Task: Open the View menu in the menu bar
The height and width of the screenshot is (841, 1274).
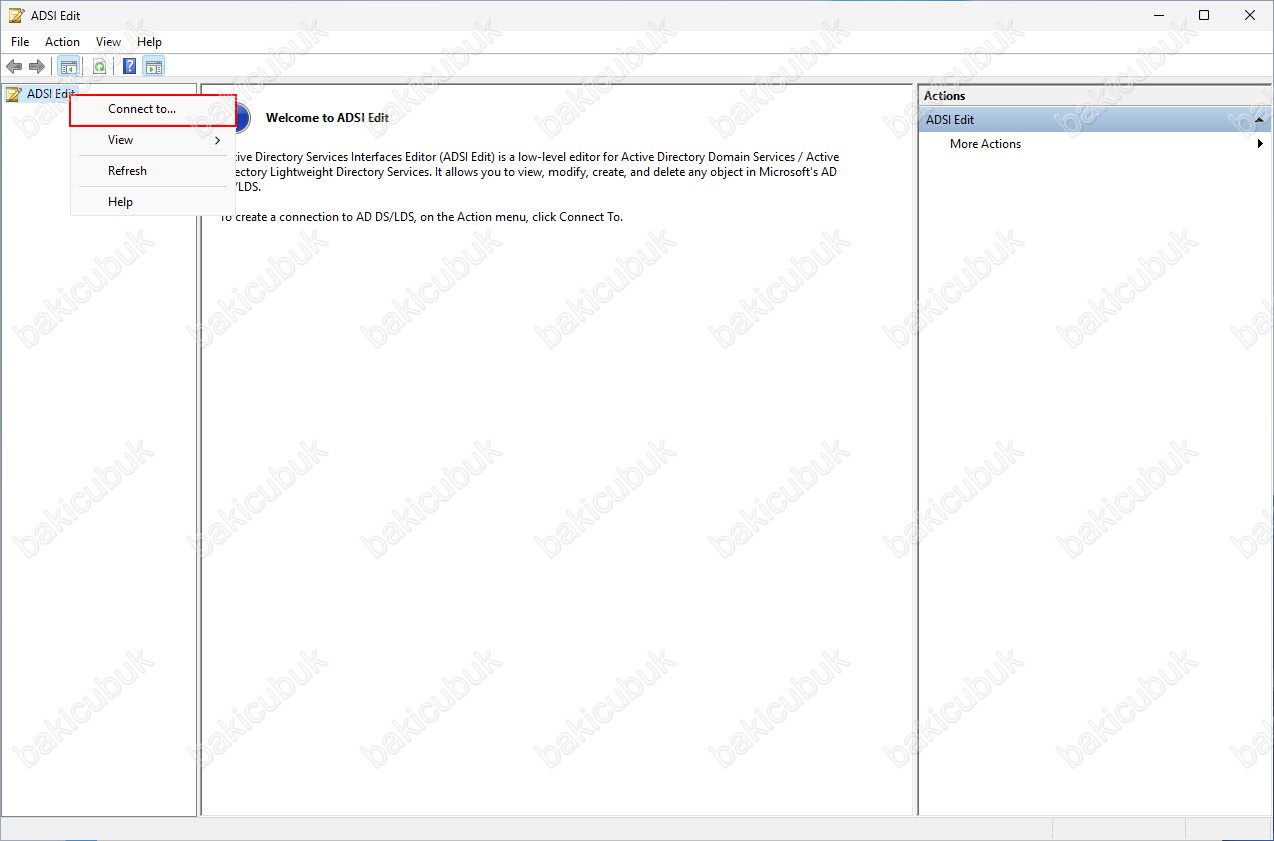Action: coord(108,42)
